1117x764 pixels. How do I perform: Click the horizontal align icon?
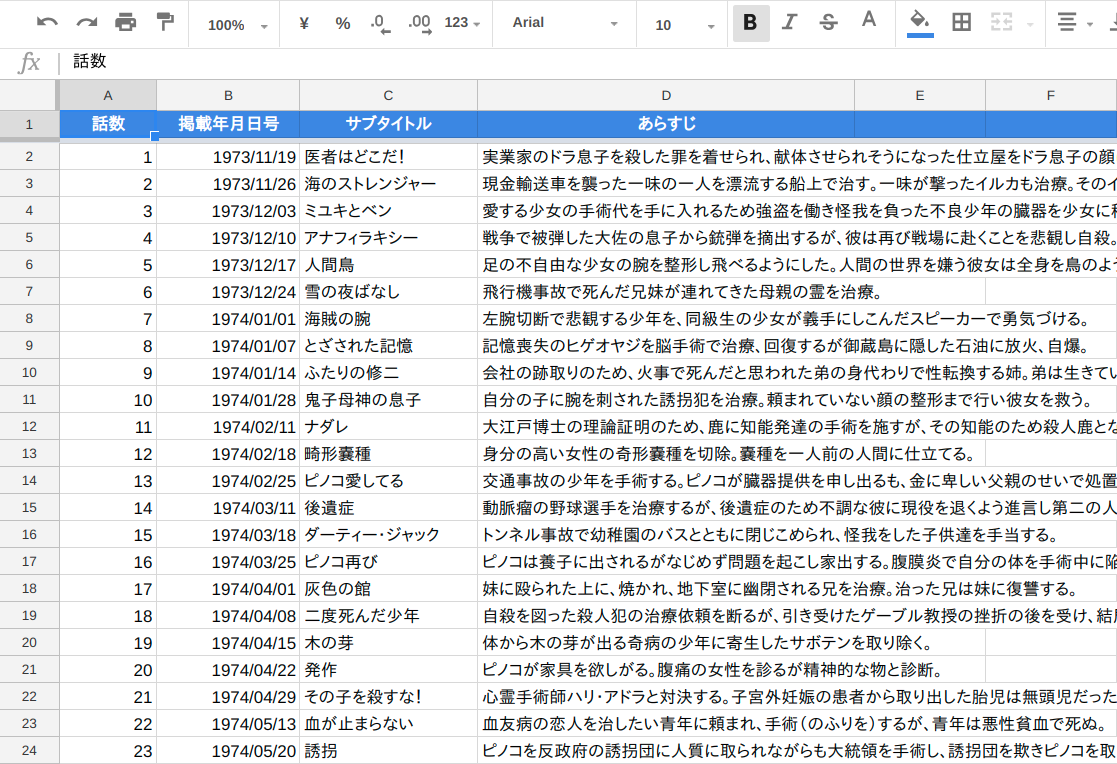1067,23
